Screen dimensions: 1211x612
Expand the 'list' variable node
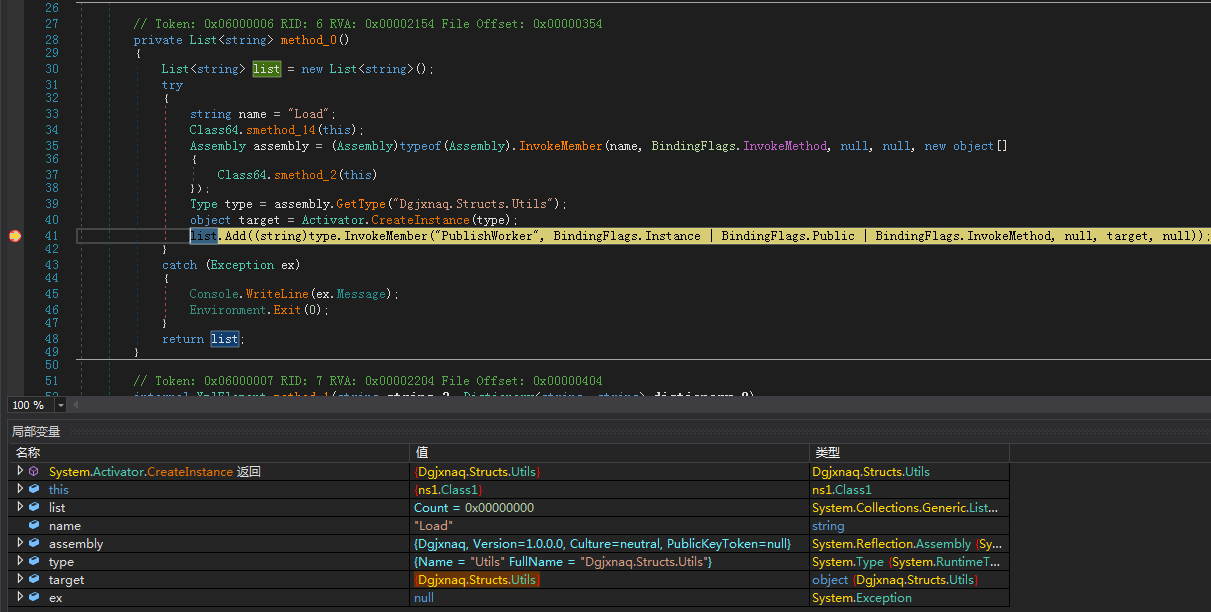pyautogui.click(x=19, y=507)
